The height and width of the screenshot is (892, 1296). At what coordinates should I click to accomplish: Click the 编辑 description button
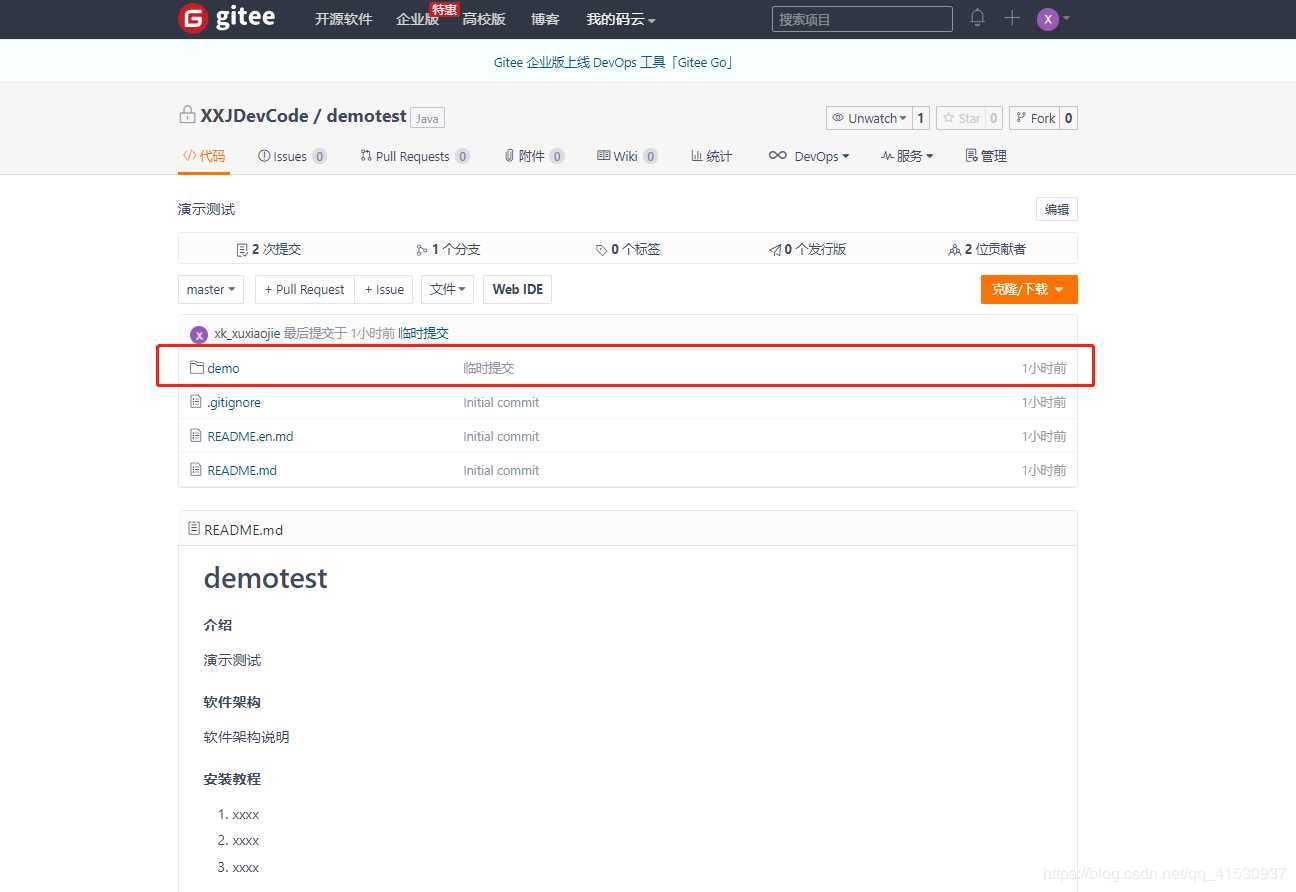point(1057,209)
